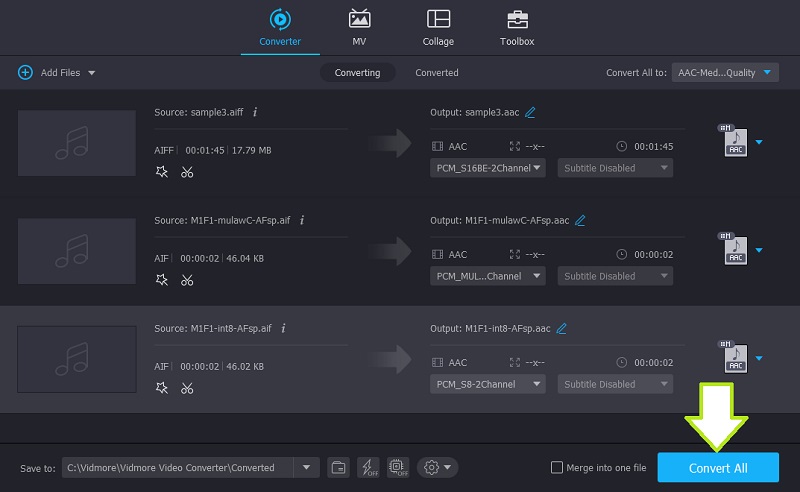Viewport: 800px width, 492px height.
Task: Click the scissors cut icon for sample3.aiff
Action: click(187, 172)
